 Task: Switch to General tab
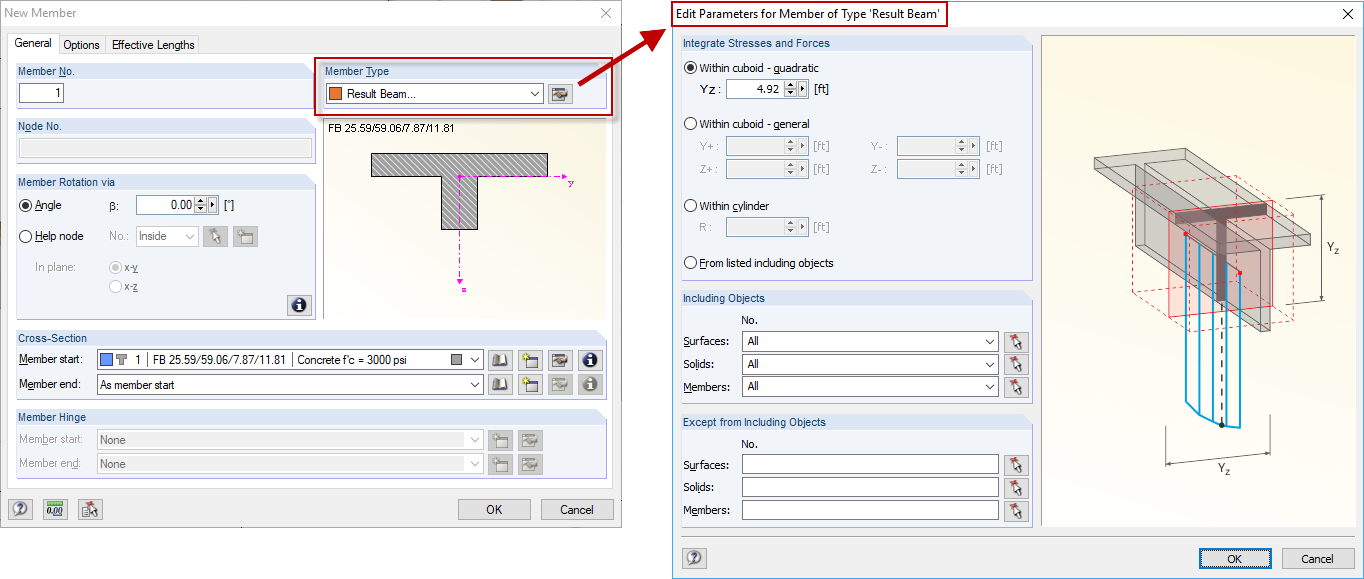tap(33, 44)
